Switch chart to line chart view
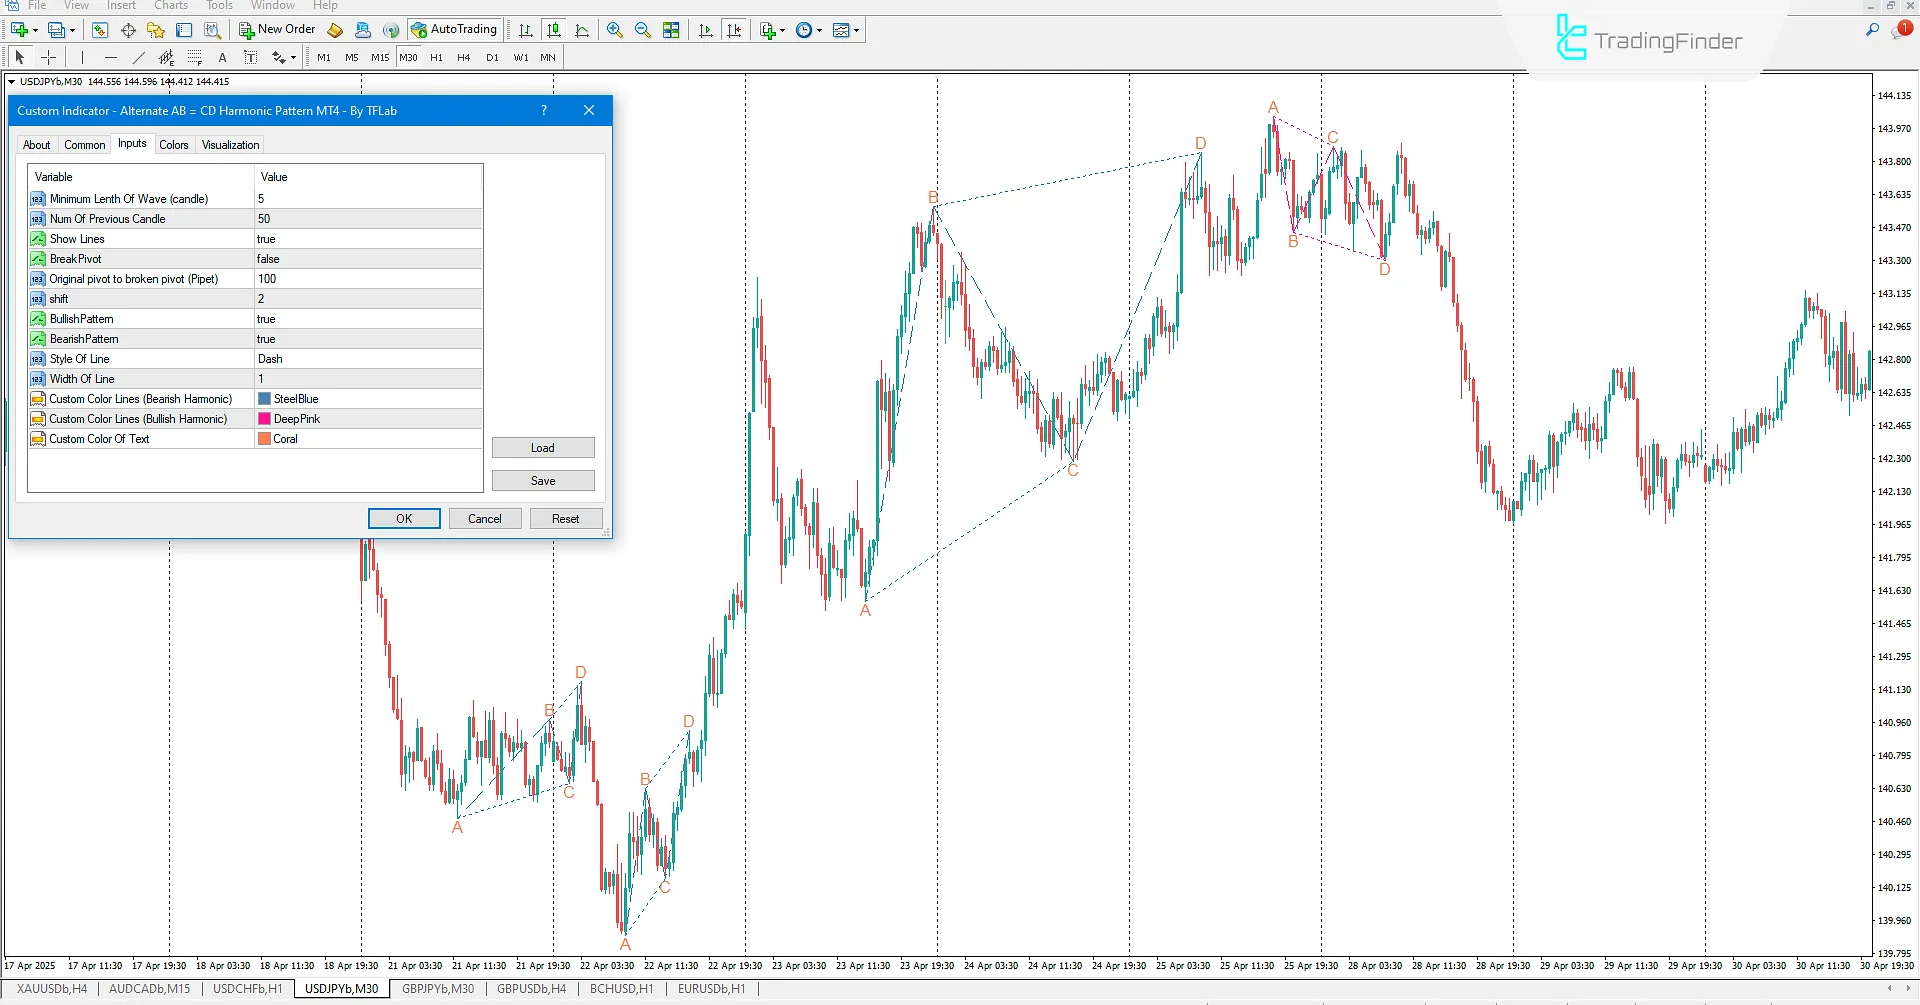The height and width of the screenshot is (1005, 1920). (582, 30)
